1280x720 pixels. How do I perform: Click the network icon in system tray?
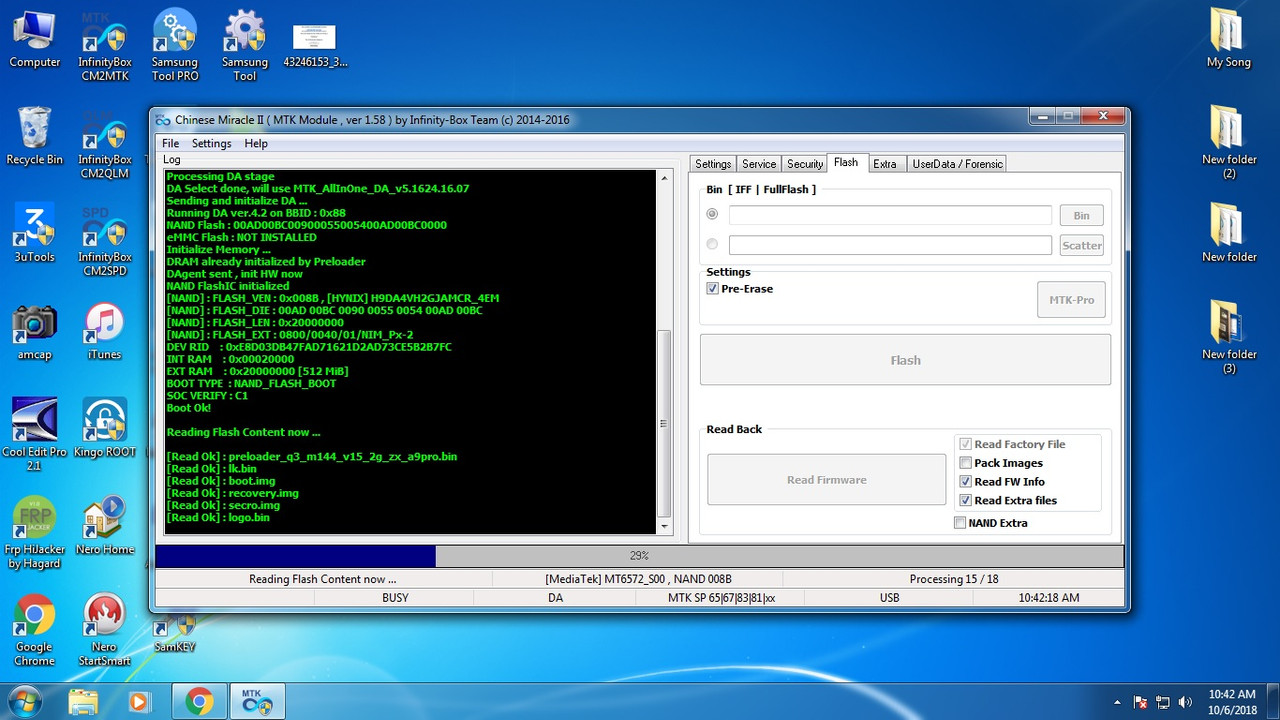[1164, 702]
